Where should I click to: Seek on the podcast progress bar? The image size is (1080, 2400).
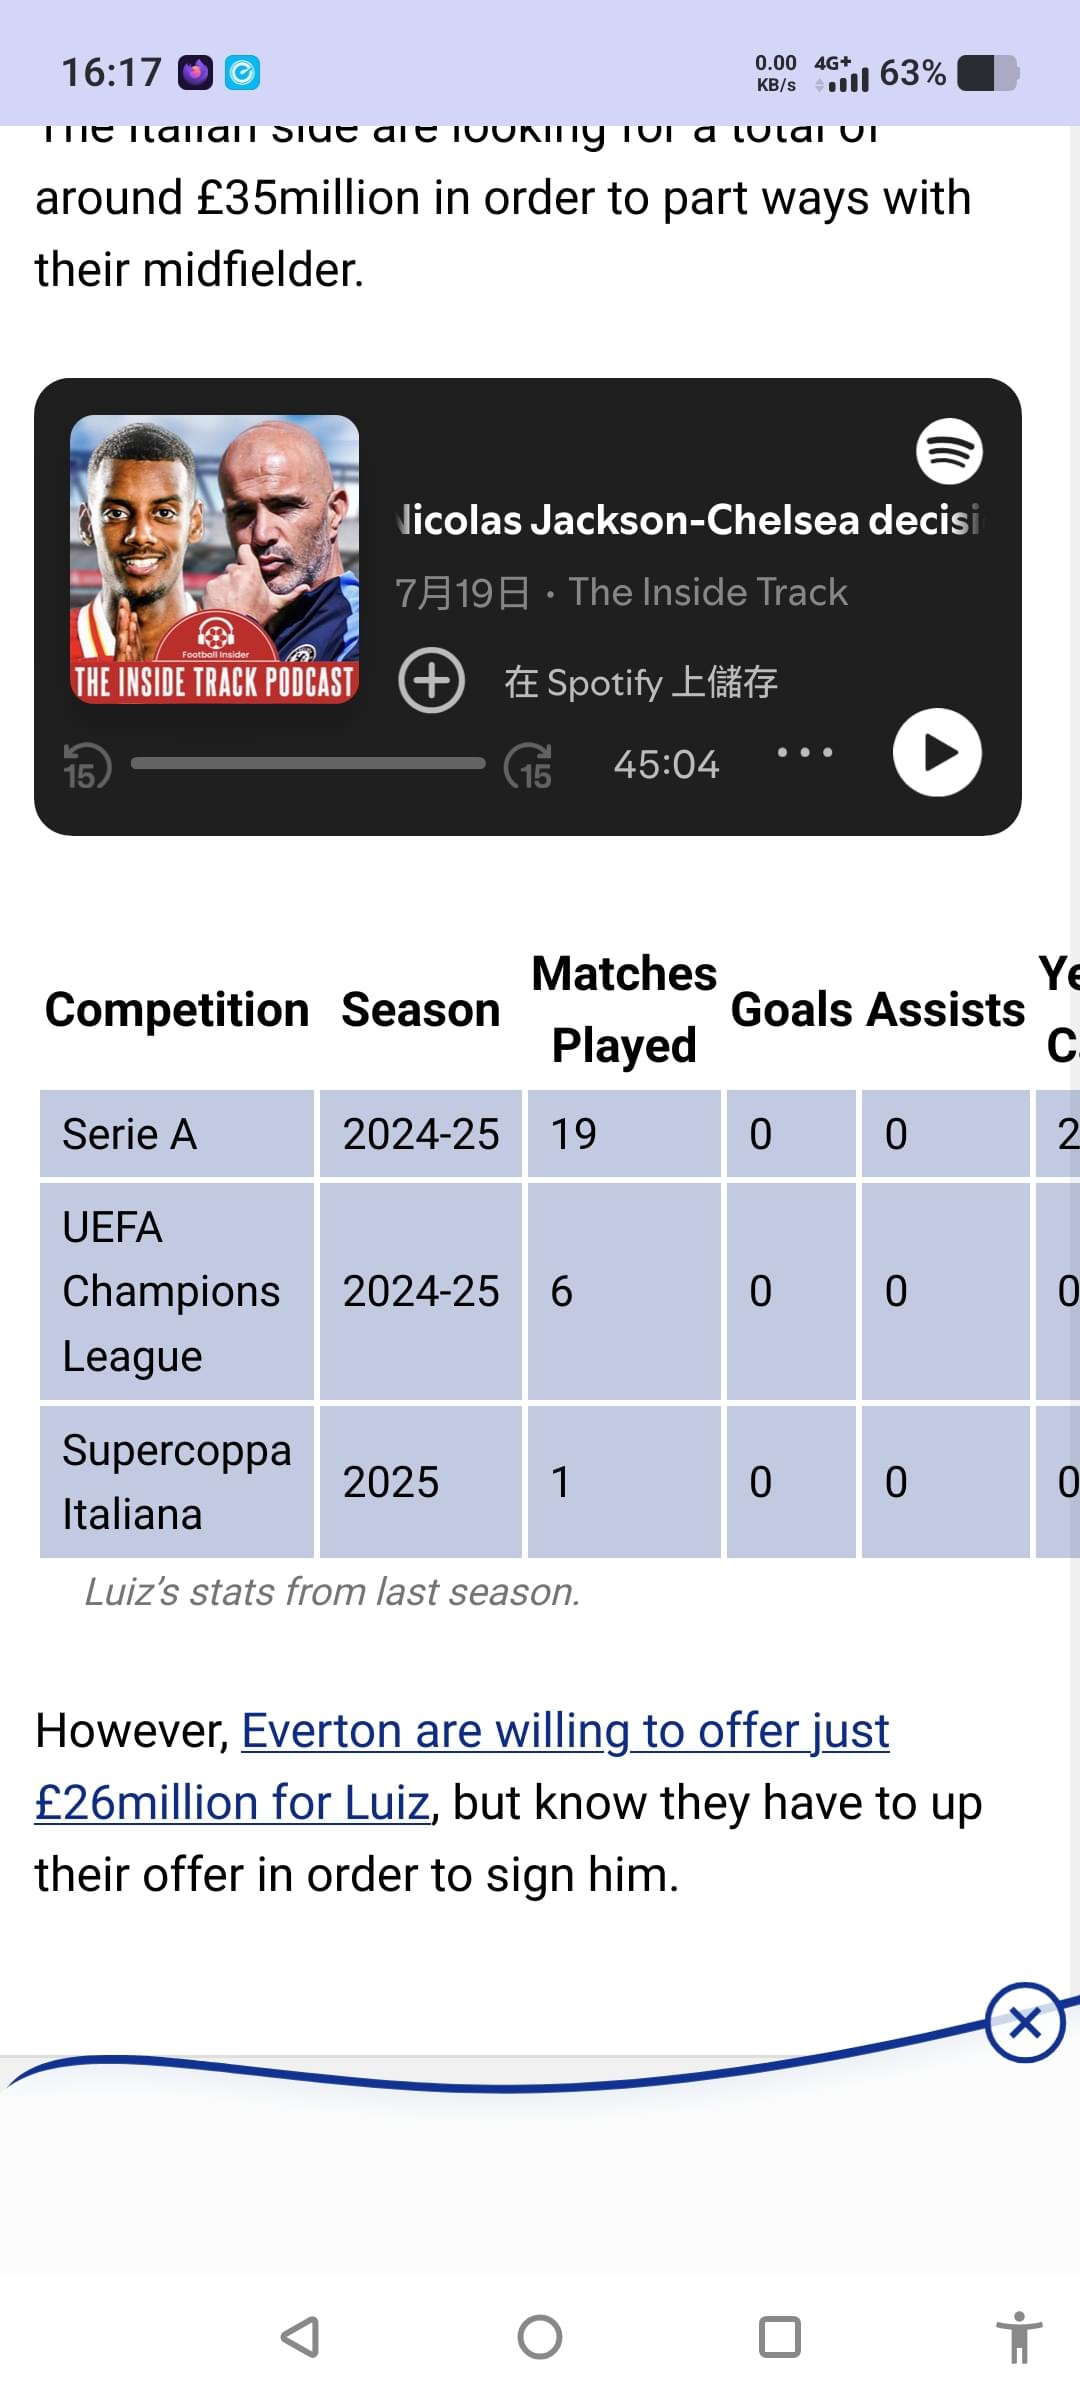(x=308, y=764)
